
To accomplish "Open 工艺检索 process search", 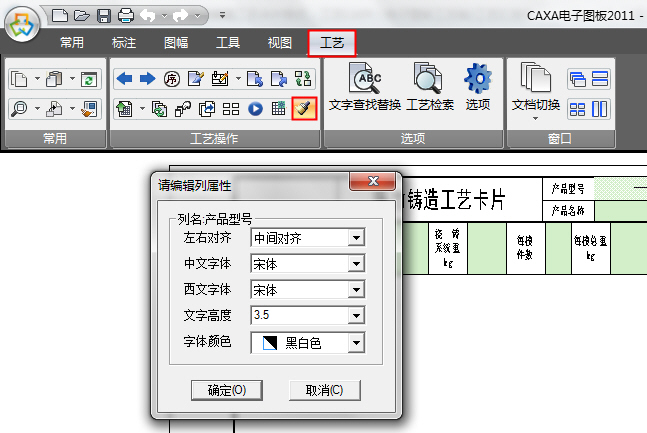I will [430, 88].
